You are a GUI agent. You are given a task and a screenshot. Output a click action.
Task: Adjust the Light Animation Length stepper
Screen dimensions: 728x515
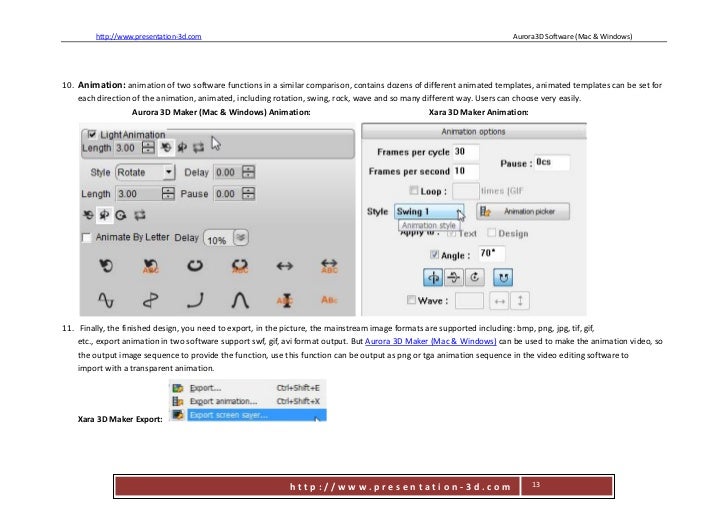click(148, 148)
